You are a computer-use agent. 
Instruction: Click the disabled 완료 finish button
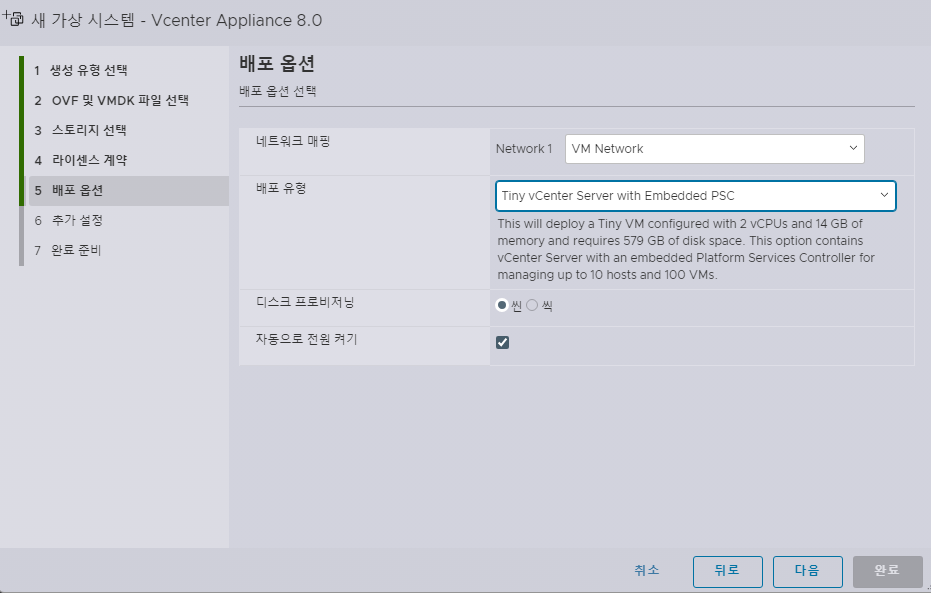888,572
